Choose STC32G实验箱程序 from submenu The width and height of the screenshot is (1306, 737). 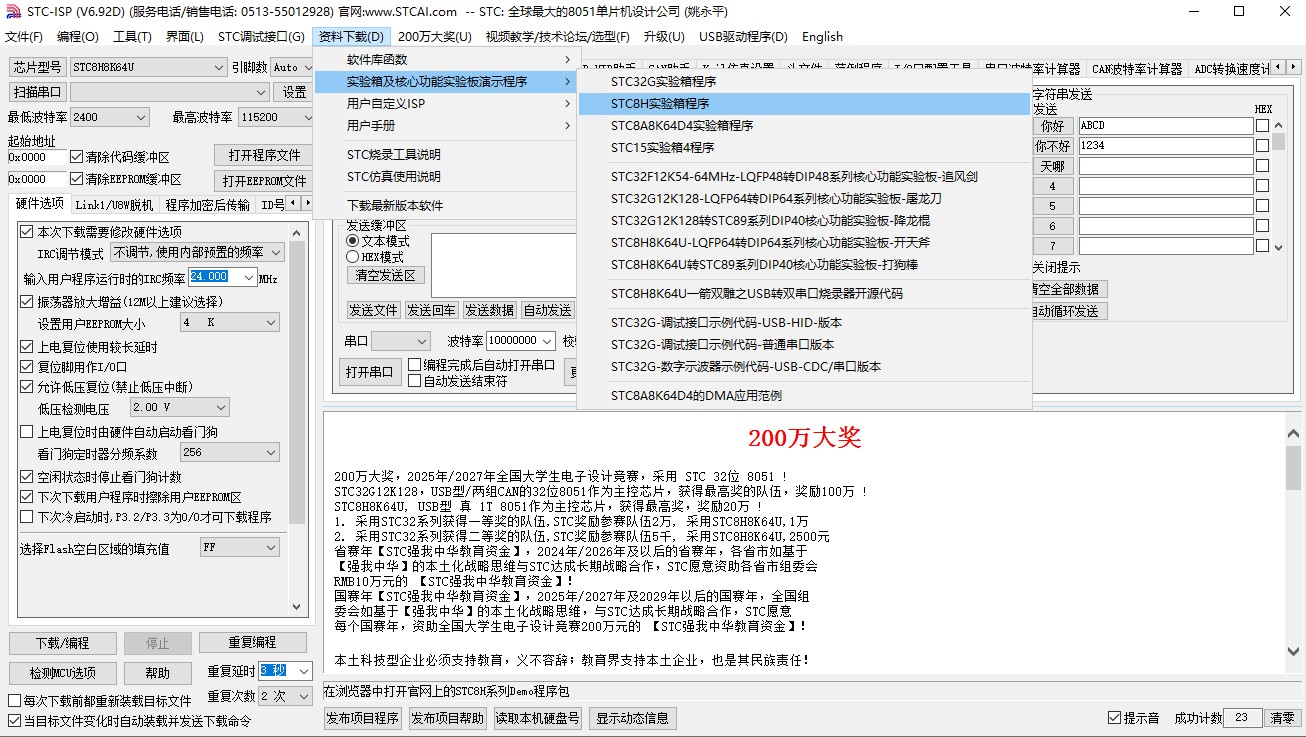(804, 82)
